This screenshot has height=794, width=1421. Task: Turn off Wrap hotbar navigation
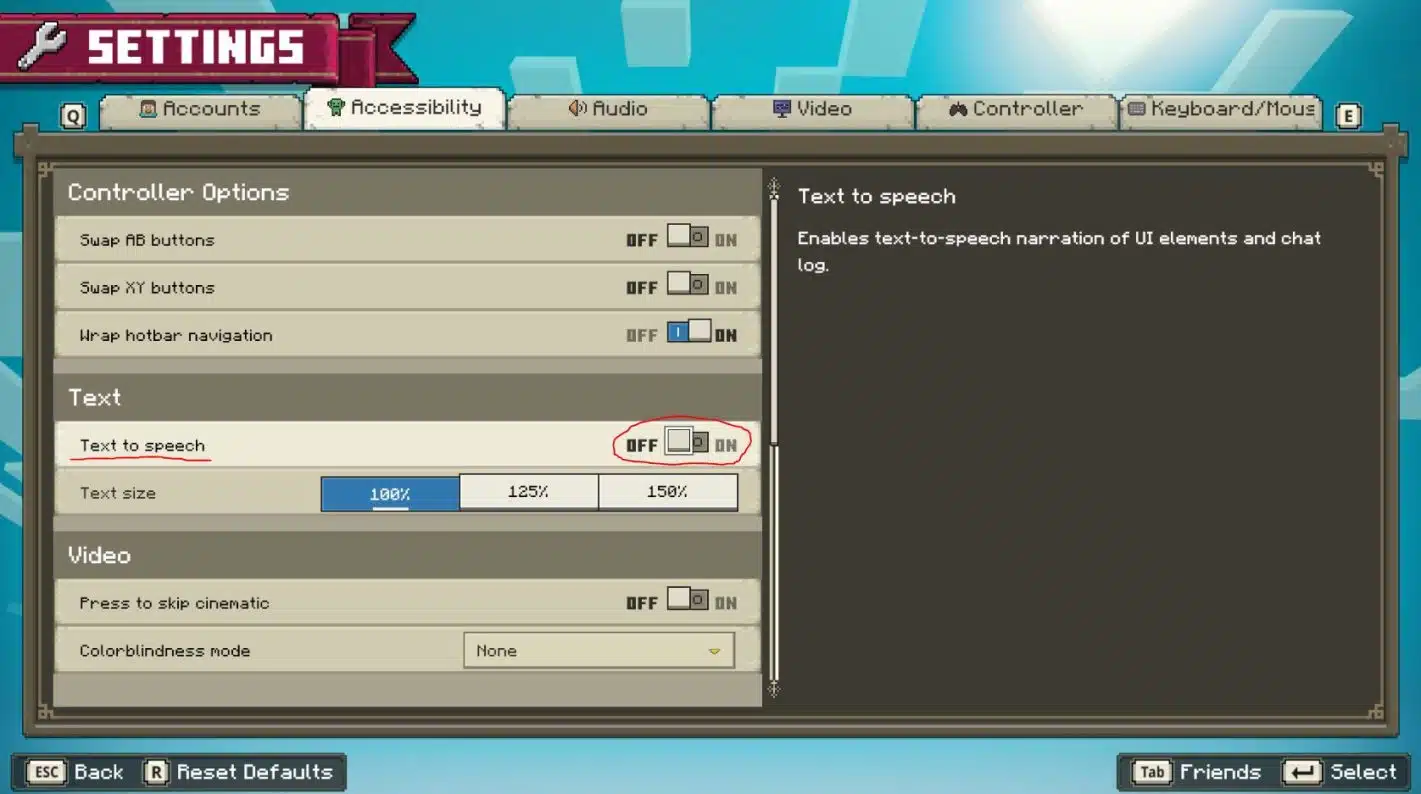(688, 333)
